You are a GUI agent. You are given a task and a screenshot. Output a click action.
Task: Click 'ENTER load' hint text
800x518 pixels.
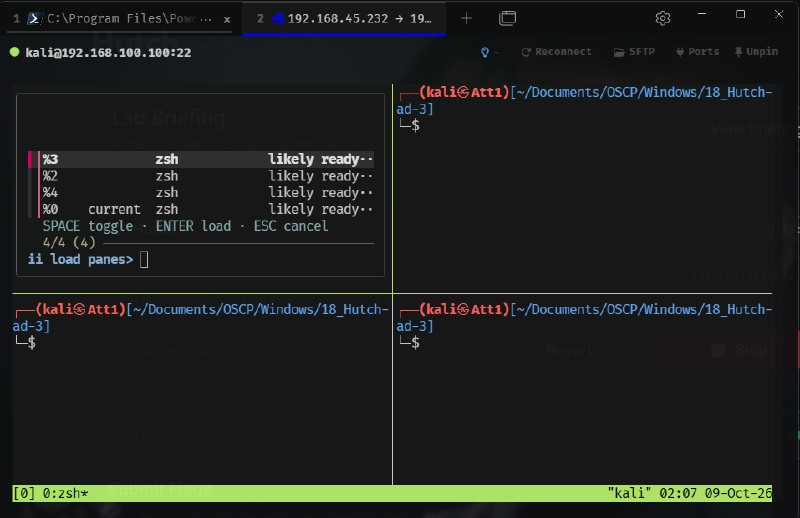click(x=193, y=226)
